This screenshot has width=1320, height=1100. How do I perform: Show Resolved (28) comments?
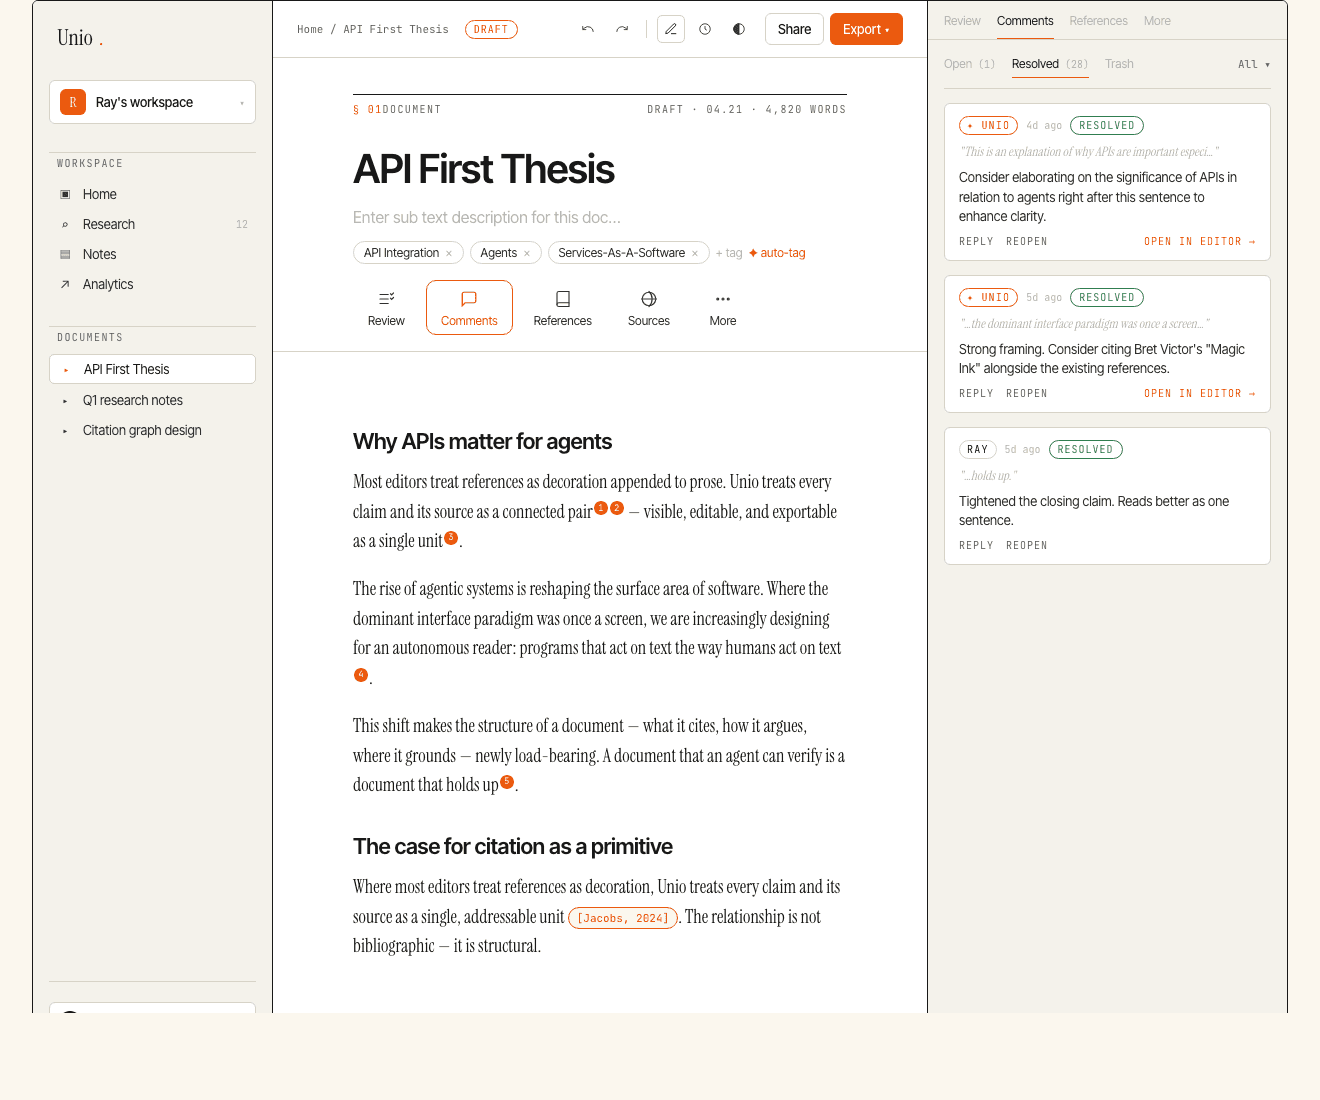pyautogui.click(x=1050, y=64)
